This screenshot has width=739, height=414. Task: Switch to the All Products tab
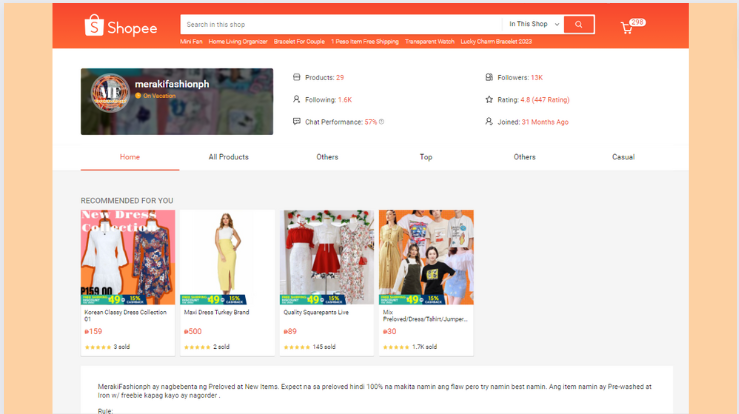229,157
